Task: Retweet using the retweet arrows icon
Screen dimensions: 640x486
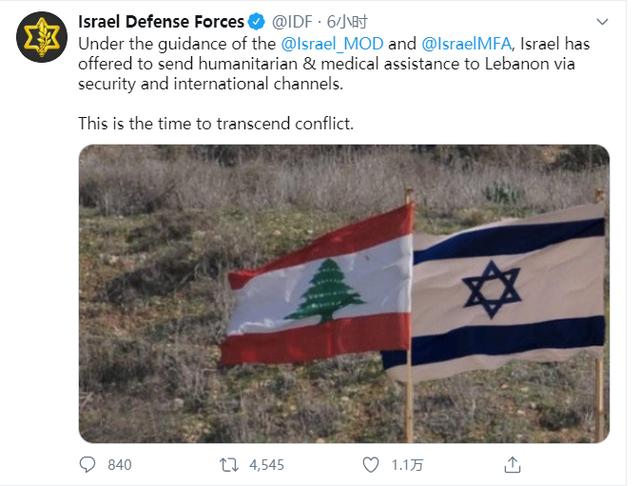Action: click(x=227, y=464)
